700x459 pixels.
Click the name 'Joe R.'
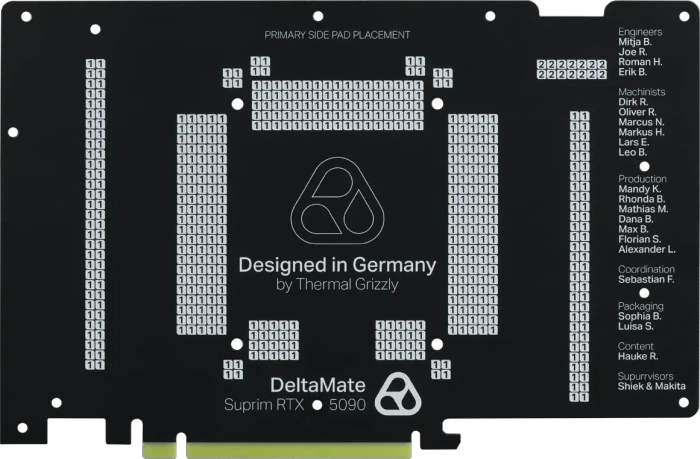[633, 52]
